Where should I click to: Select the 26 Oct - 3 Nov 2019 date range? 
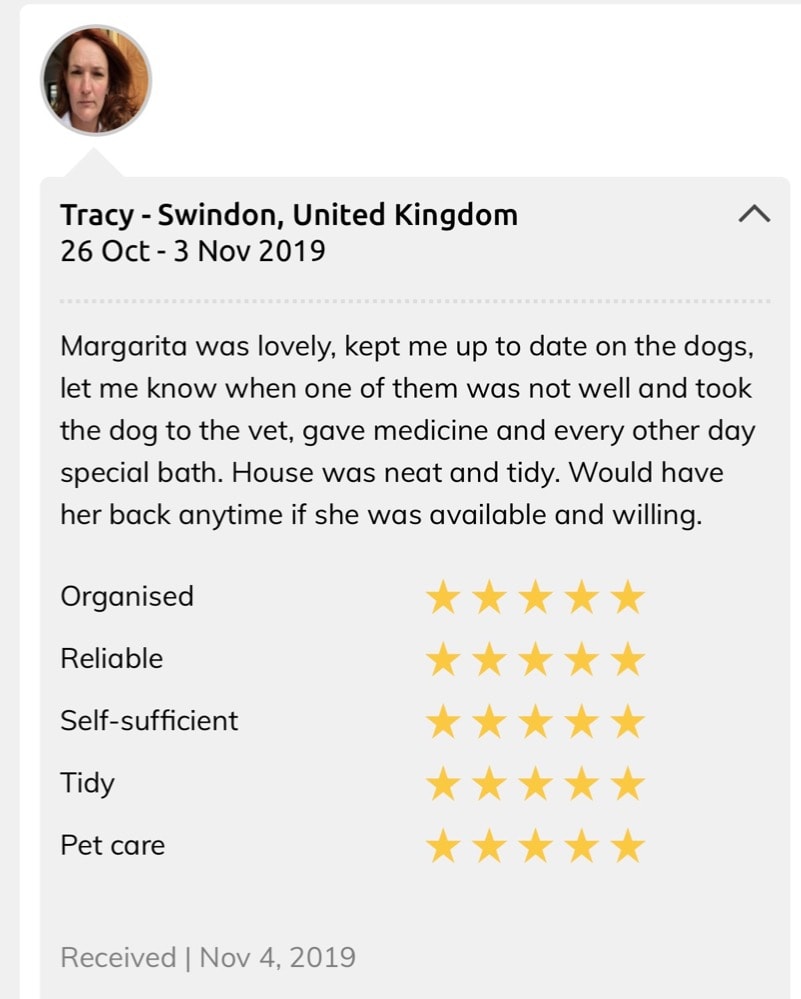(x=193, y=250)
